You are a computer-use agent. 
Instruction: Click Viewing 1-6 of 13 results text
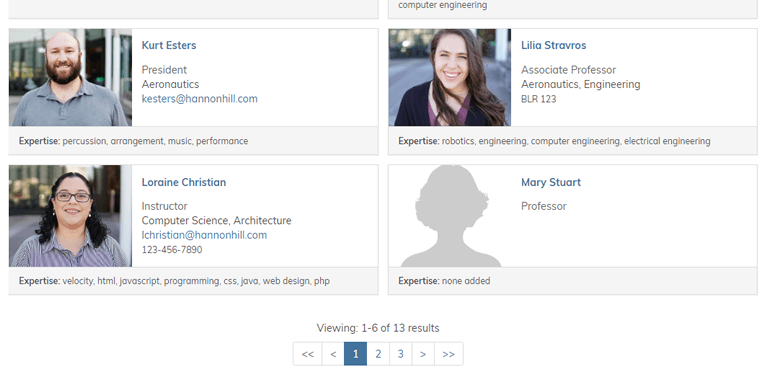[378, 328]
